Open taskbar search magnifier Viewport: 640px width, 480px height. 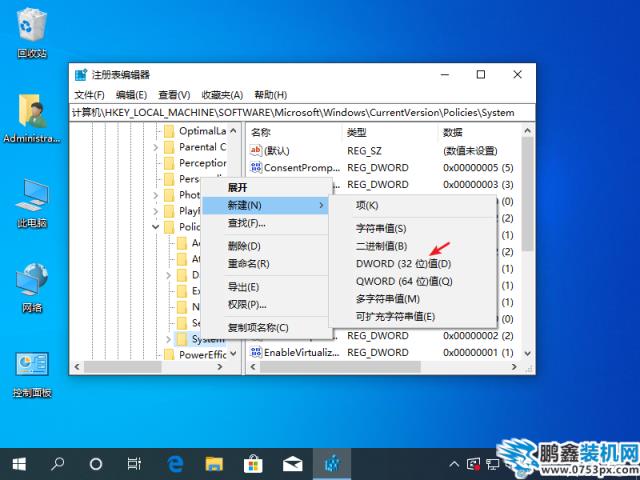(57, 464)
